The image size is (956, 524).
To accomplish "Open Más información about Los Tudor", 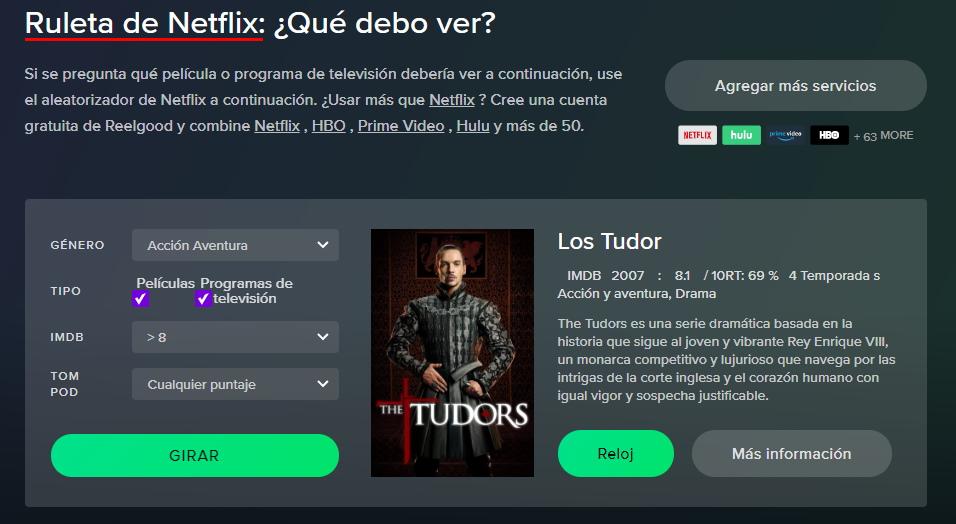I will tap(791, 454).
